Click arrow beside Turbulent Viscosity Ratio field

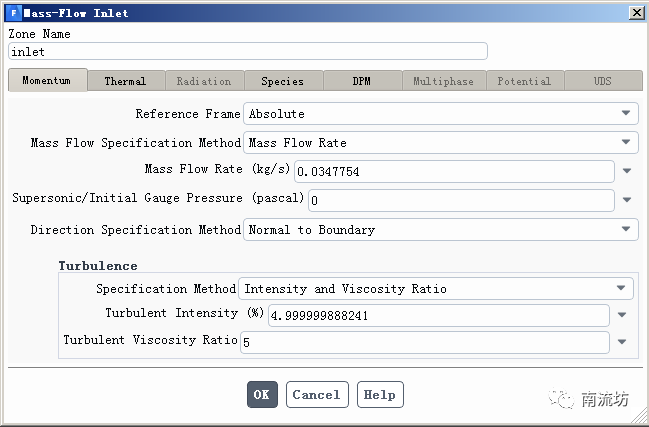[x=622, y=342]
